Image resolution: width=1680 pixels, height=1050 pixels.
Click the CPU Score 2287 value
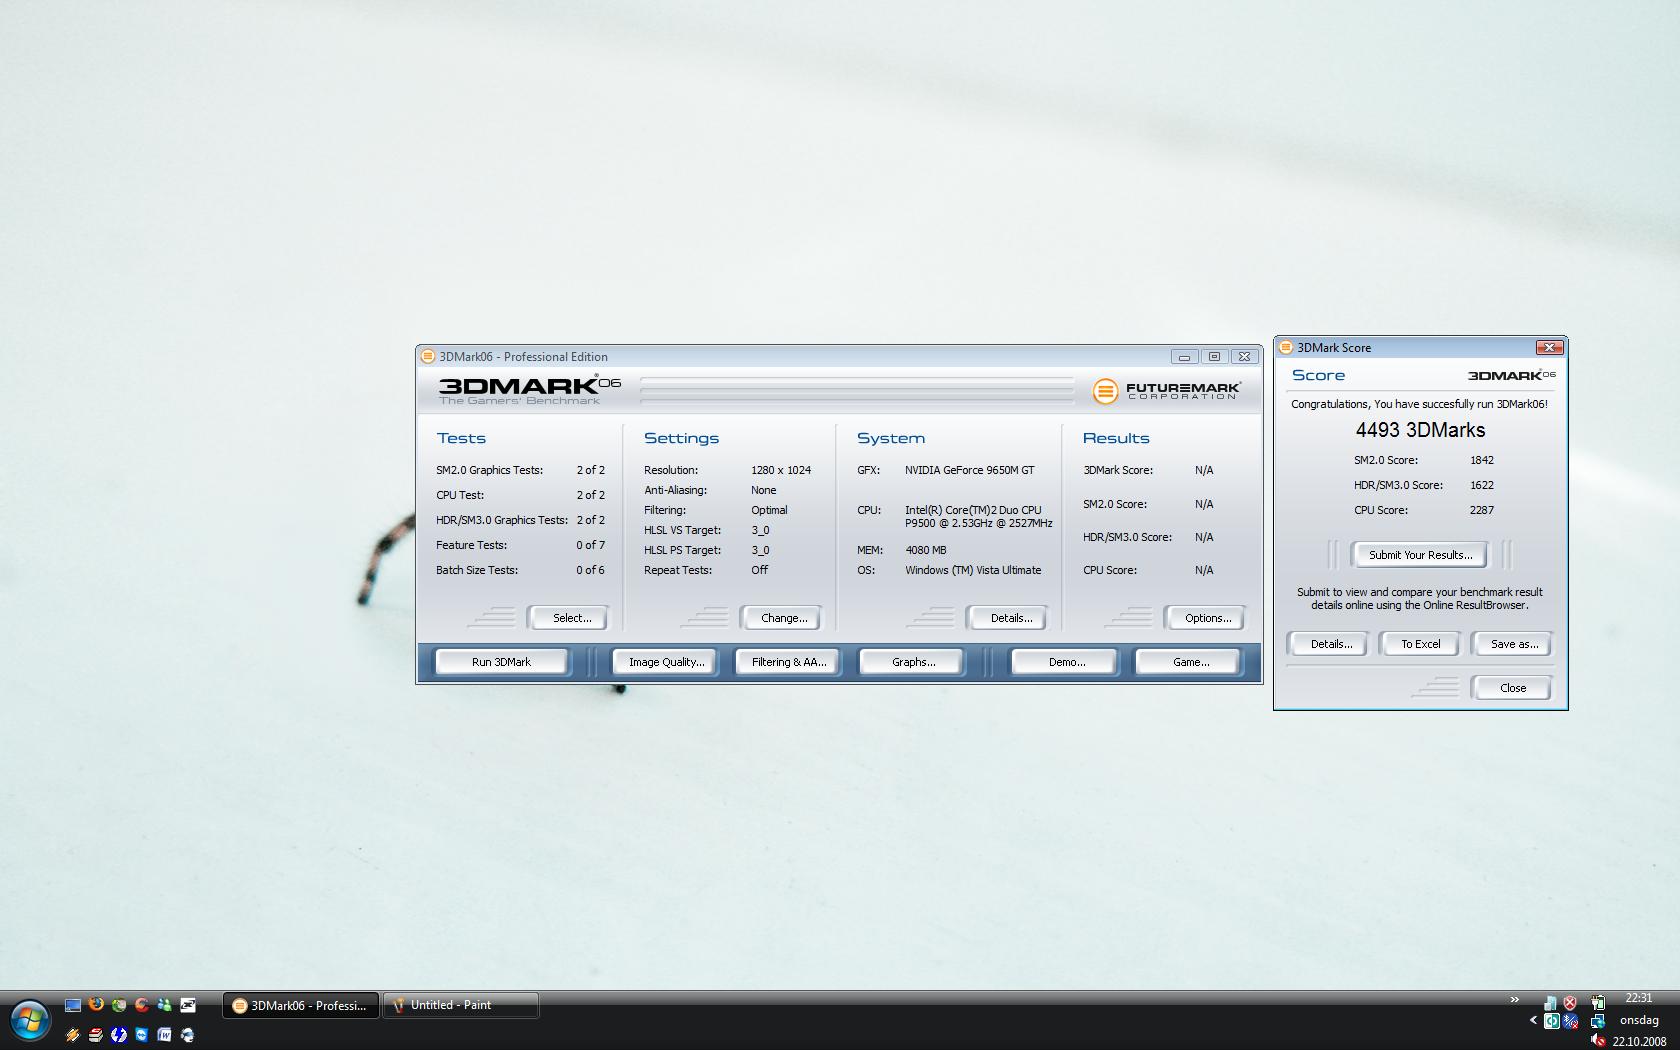point(1482,510)
